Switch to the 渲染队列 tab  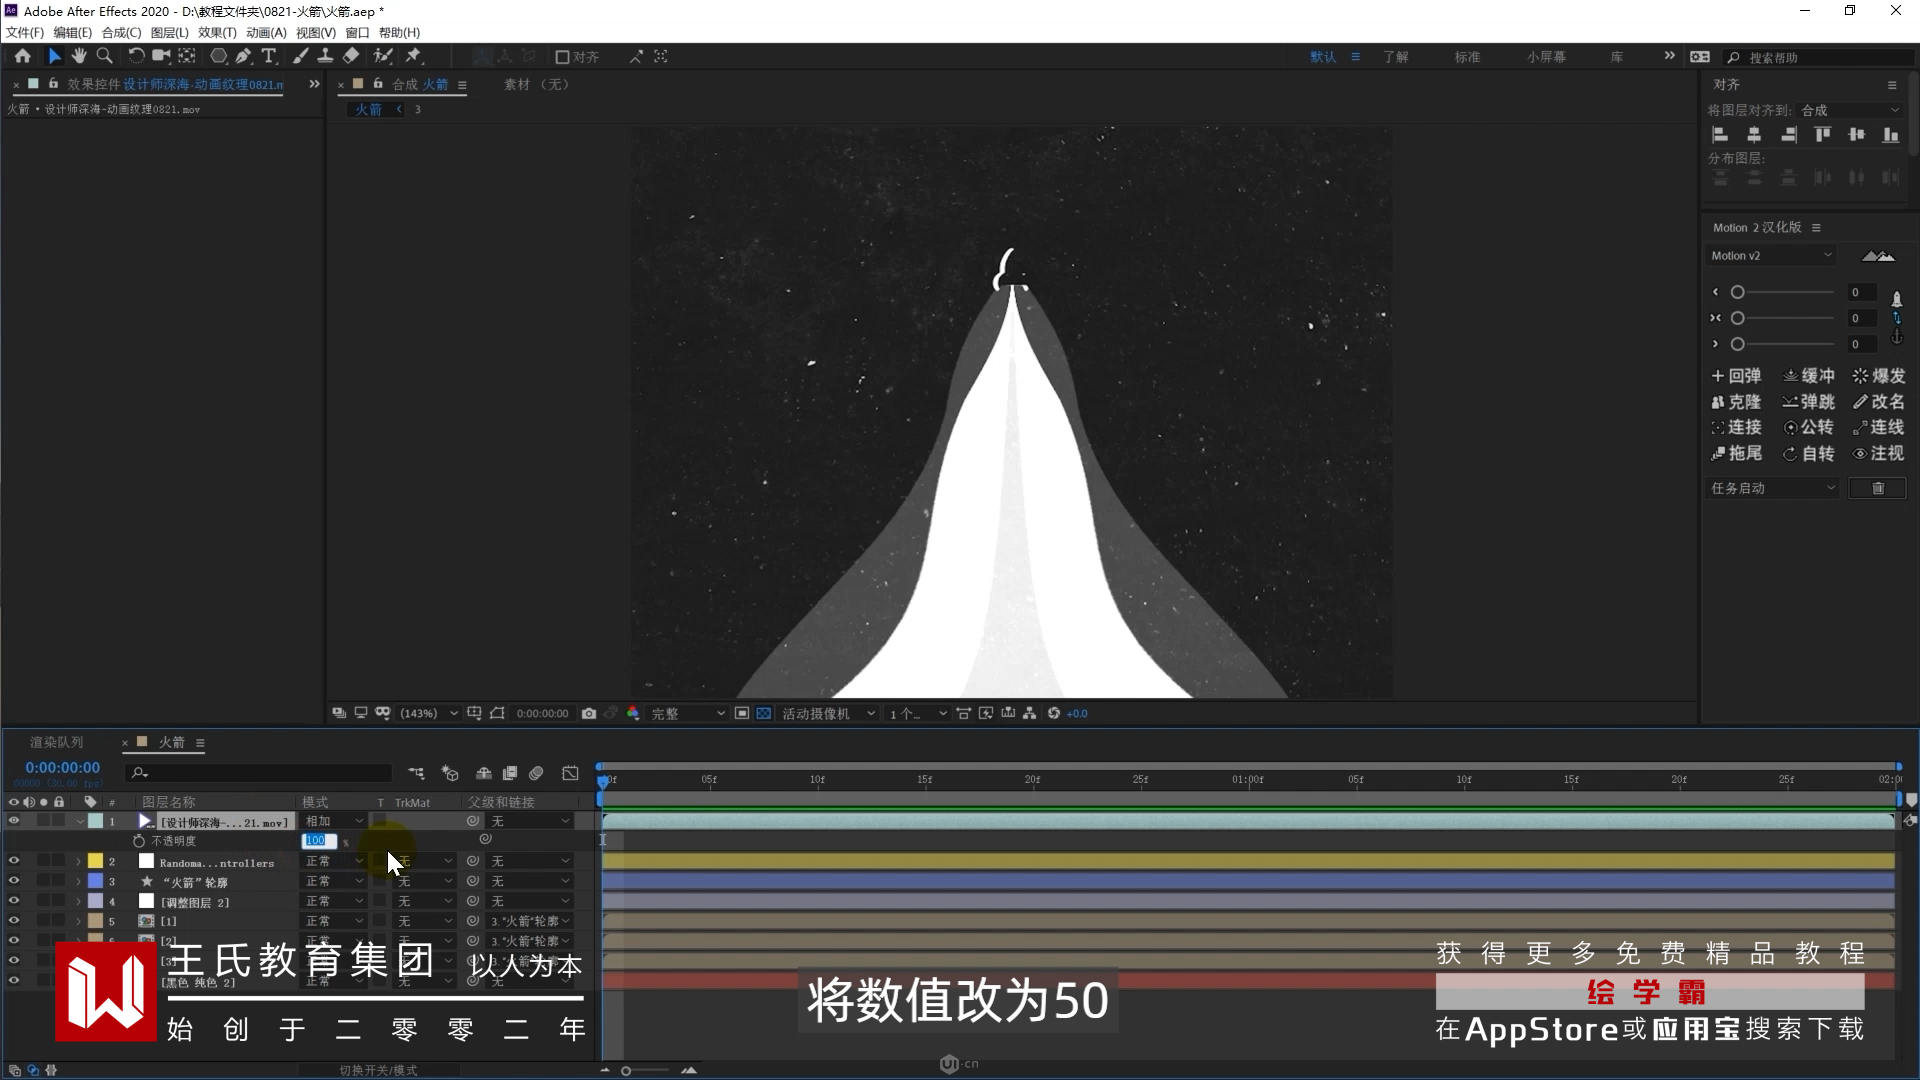tap(56, 742)
